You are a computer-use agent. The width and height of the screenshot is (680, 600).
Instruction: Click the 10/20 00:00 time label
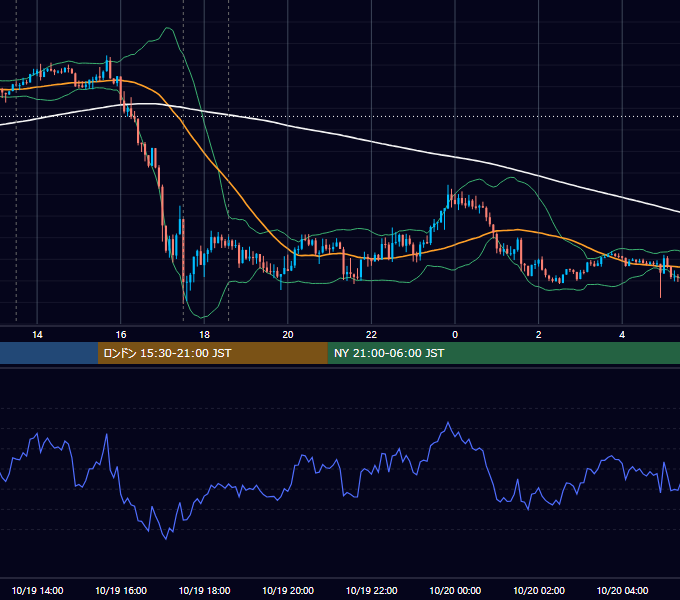455,590
